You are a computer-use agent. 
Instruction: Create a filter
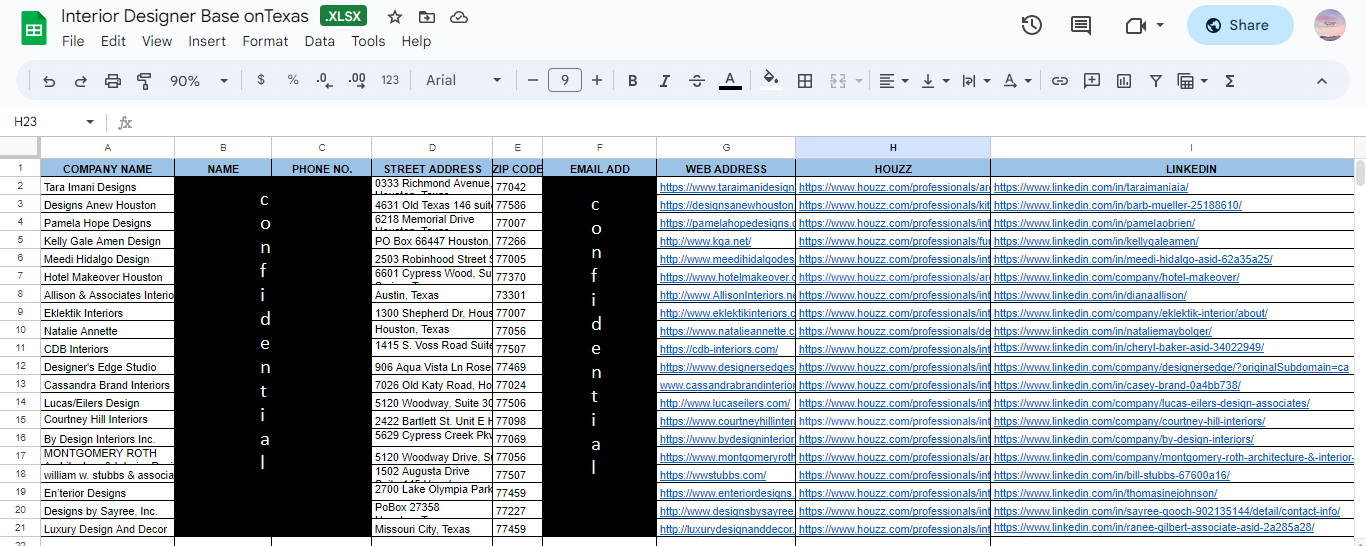1156,81
